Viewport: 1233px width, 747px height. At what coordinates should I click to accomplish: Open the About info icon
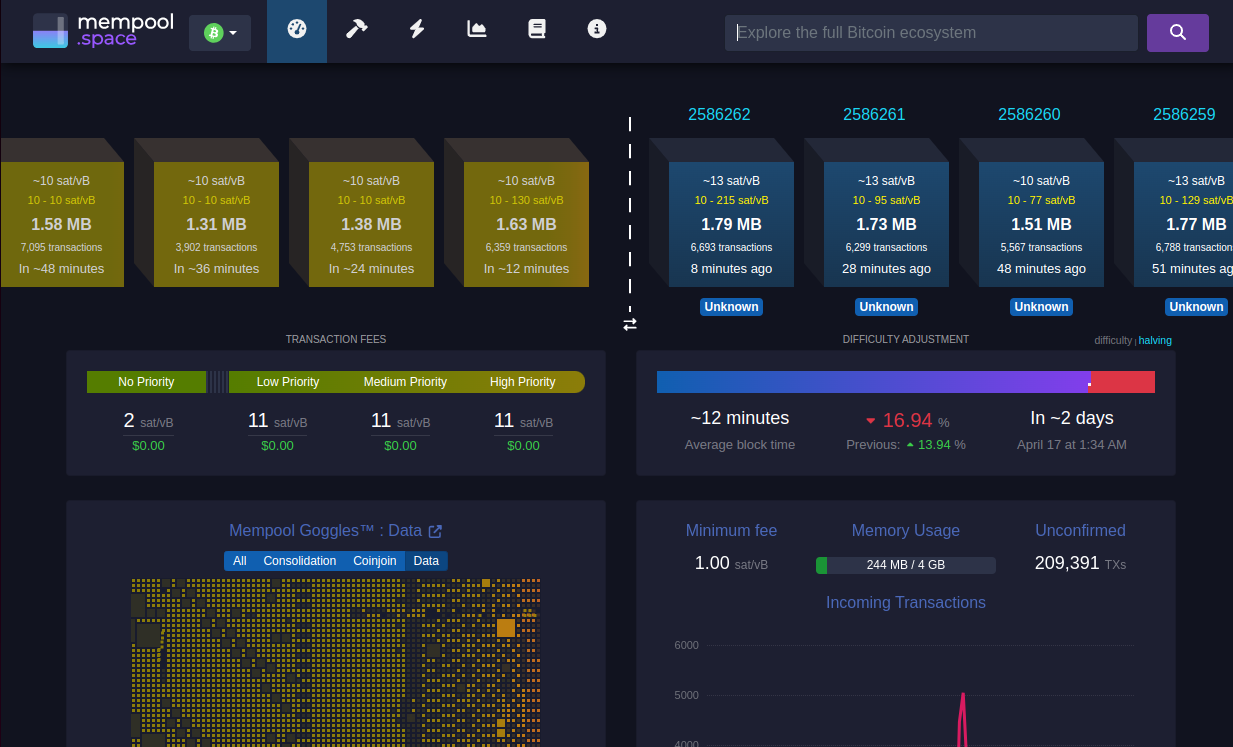(x=597, y=30)
